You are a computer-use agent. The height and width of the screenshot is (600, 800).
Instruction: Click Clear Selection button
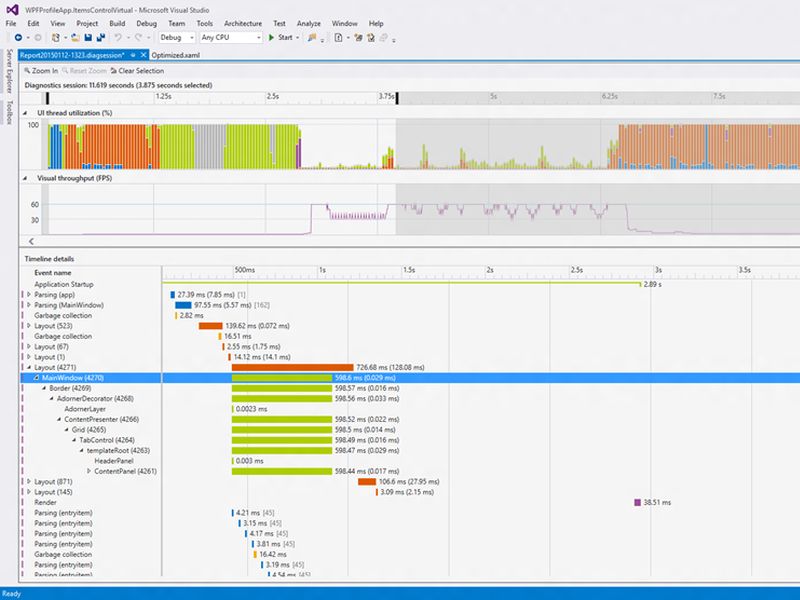pyautogui.click(x=137, y=71)
